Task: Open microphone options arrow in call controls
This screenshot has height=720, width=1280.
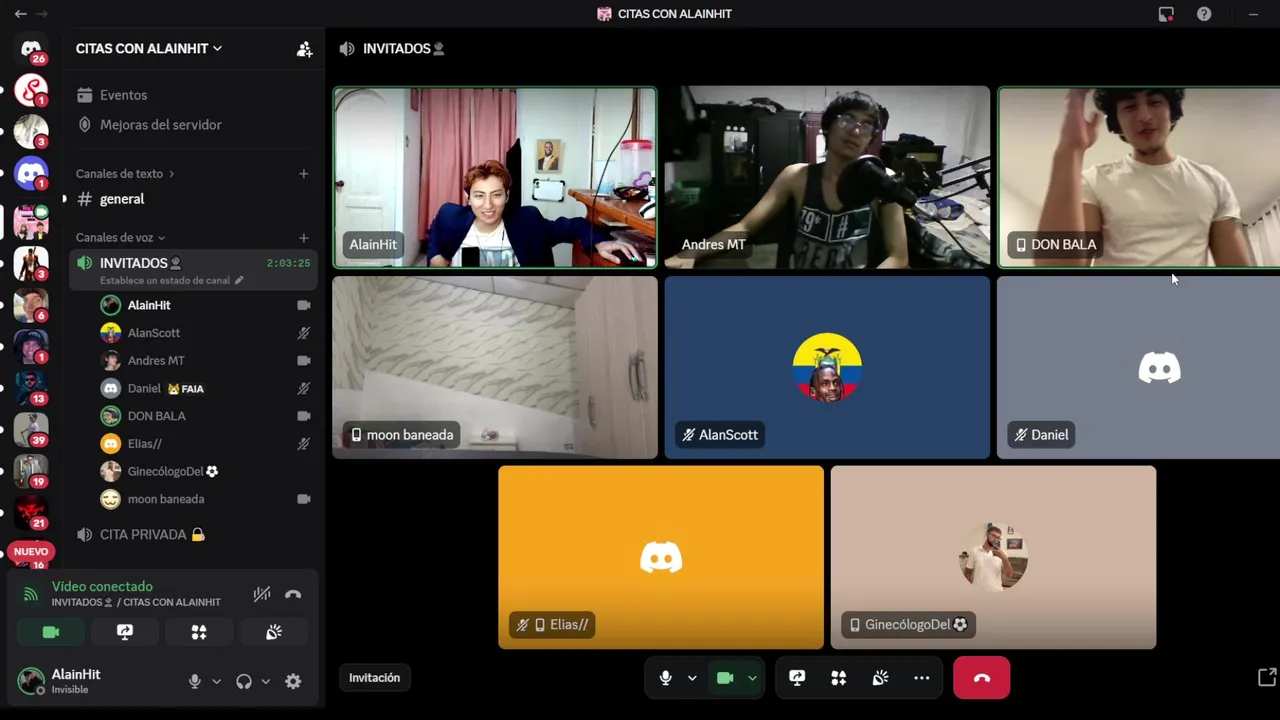Action: pos(692,678)
